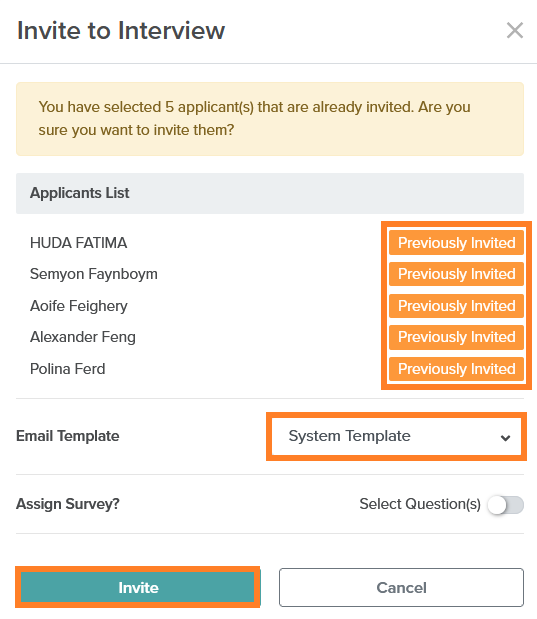
Task: Expand Email Template chevron arrow
Action: 505,438
